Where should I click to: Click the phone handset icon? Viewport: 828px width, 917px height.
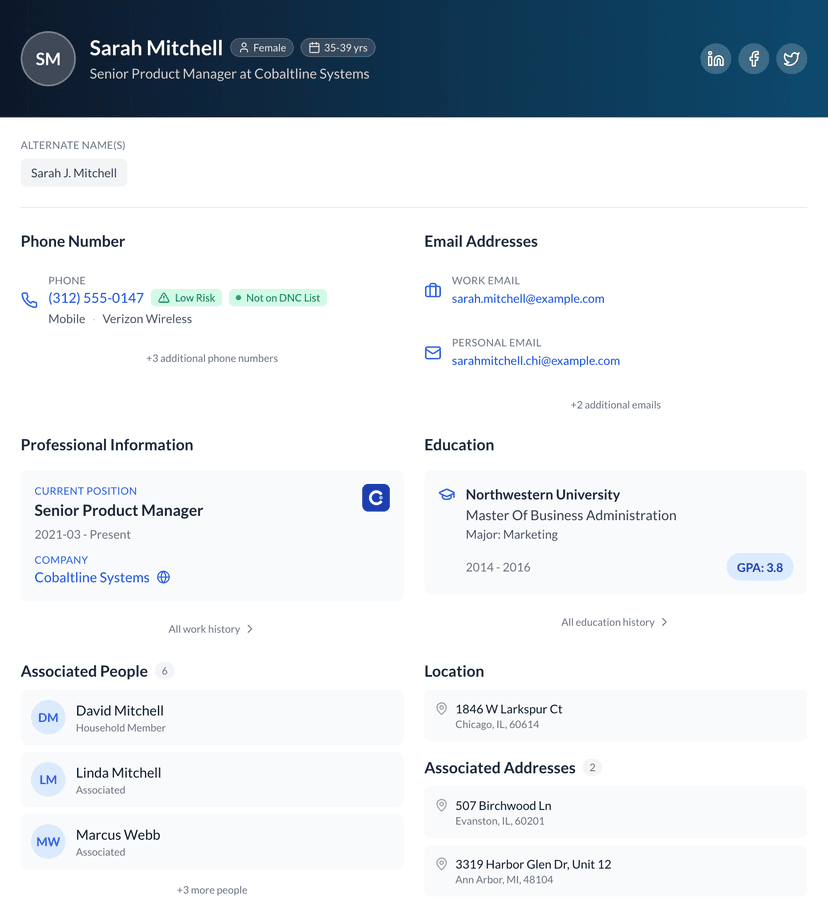click(29, 300)
